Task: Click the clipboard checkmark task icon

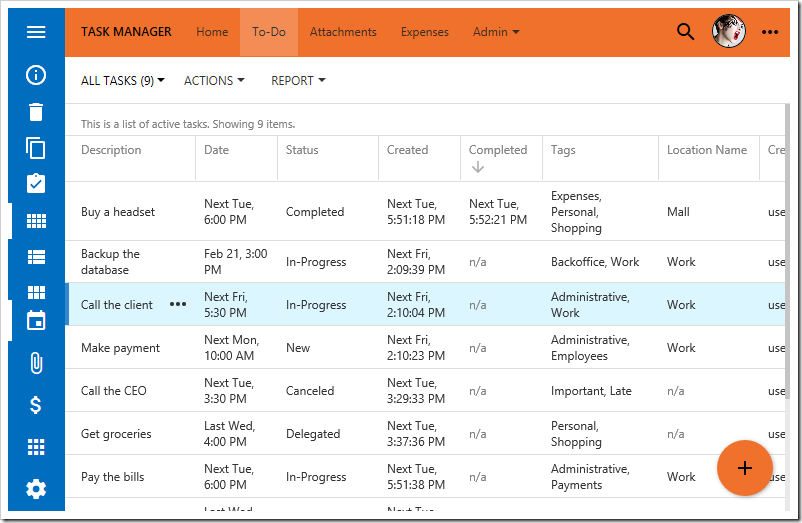Action: (36, 184)
